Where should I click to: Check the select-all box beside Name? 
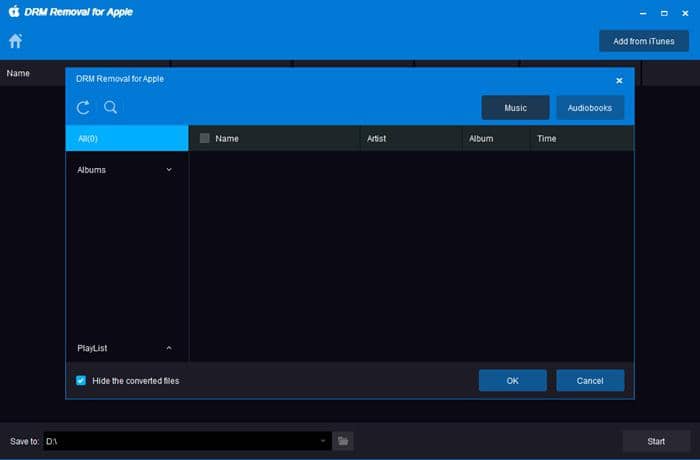pos(204,138)
